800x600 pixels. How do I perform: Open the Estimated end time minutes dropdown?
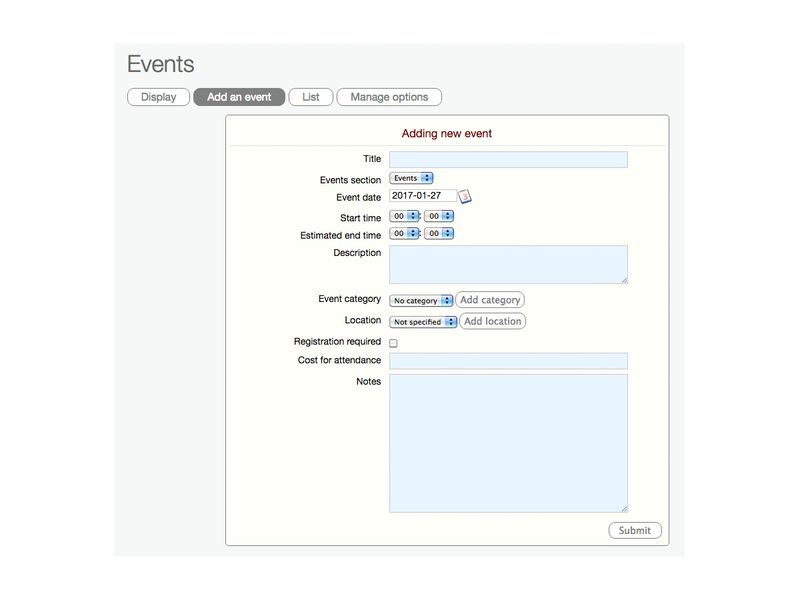(439, 234)
